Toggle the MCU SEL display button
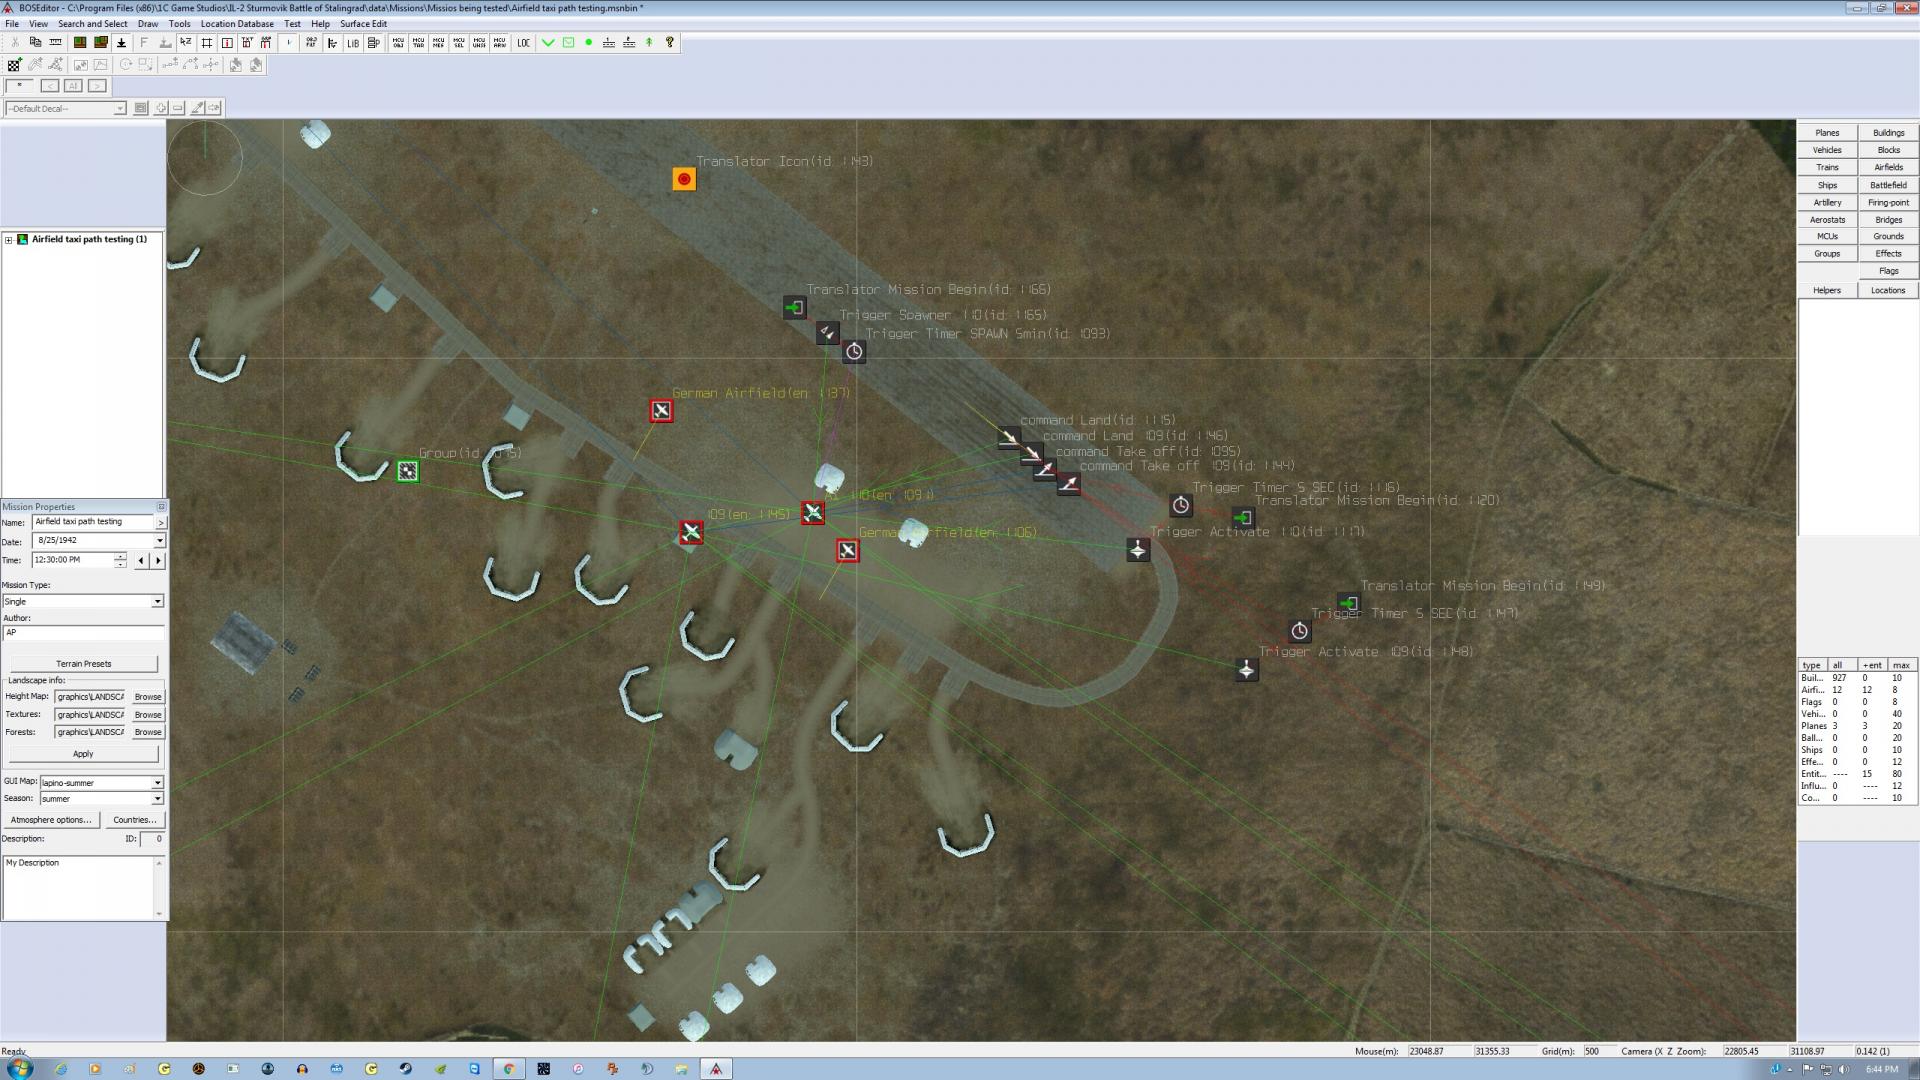The width and height of the screenshot is (1920, 1080). pos(459,43)
